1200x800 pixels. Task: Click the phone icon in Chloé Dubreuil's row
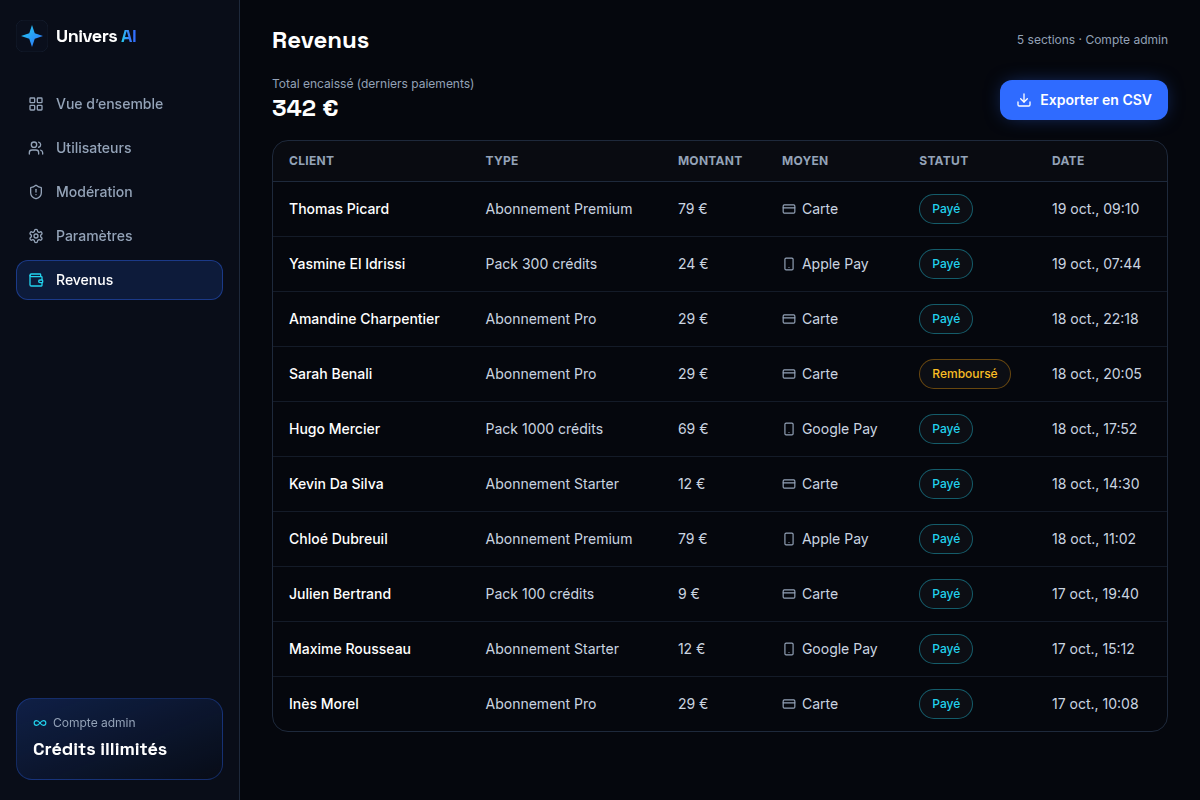(x=789, y=539)
